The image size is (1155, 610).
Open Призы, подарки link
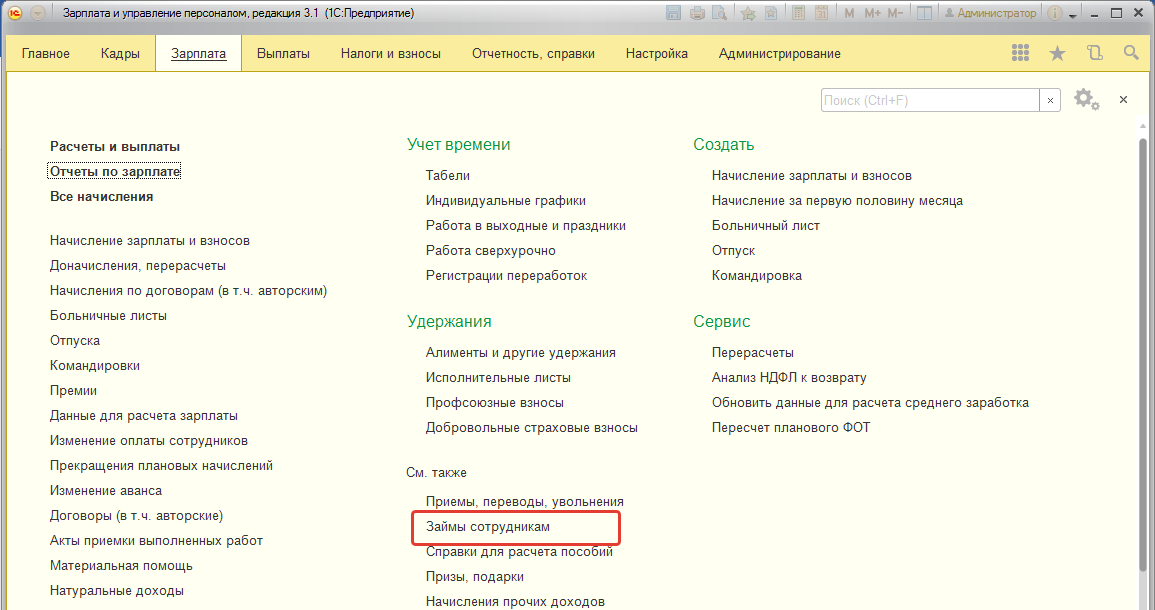pyautogui.click(x=475, y=577)
